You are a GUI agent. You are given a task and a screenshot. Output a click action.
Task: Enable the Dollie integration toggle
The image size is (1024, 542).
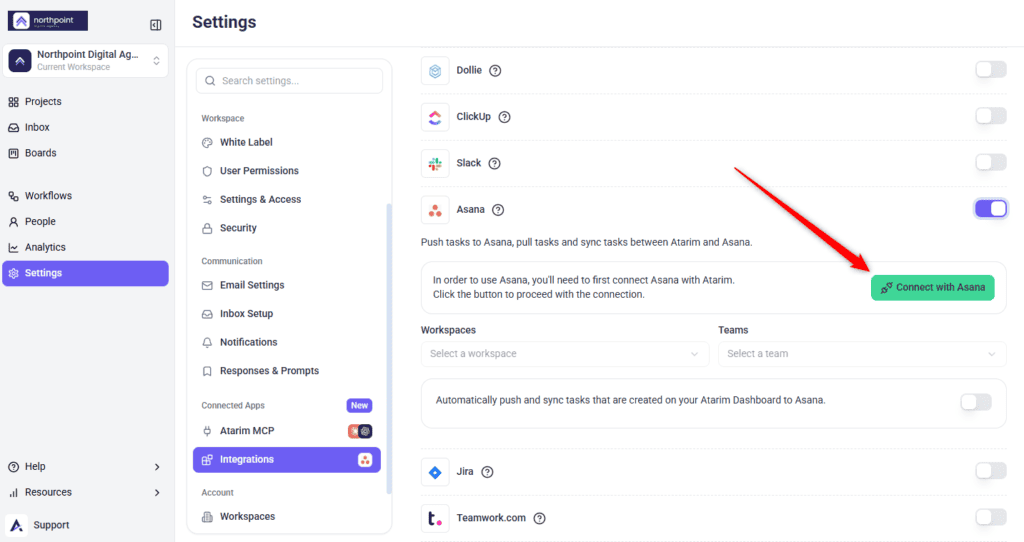coord(991,69)
